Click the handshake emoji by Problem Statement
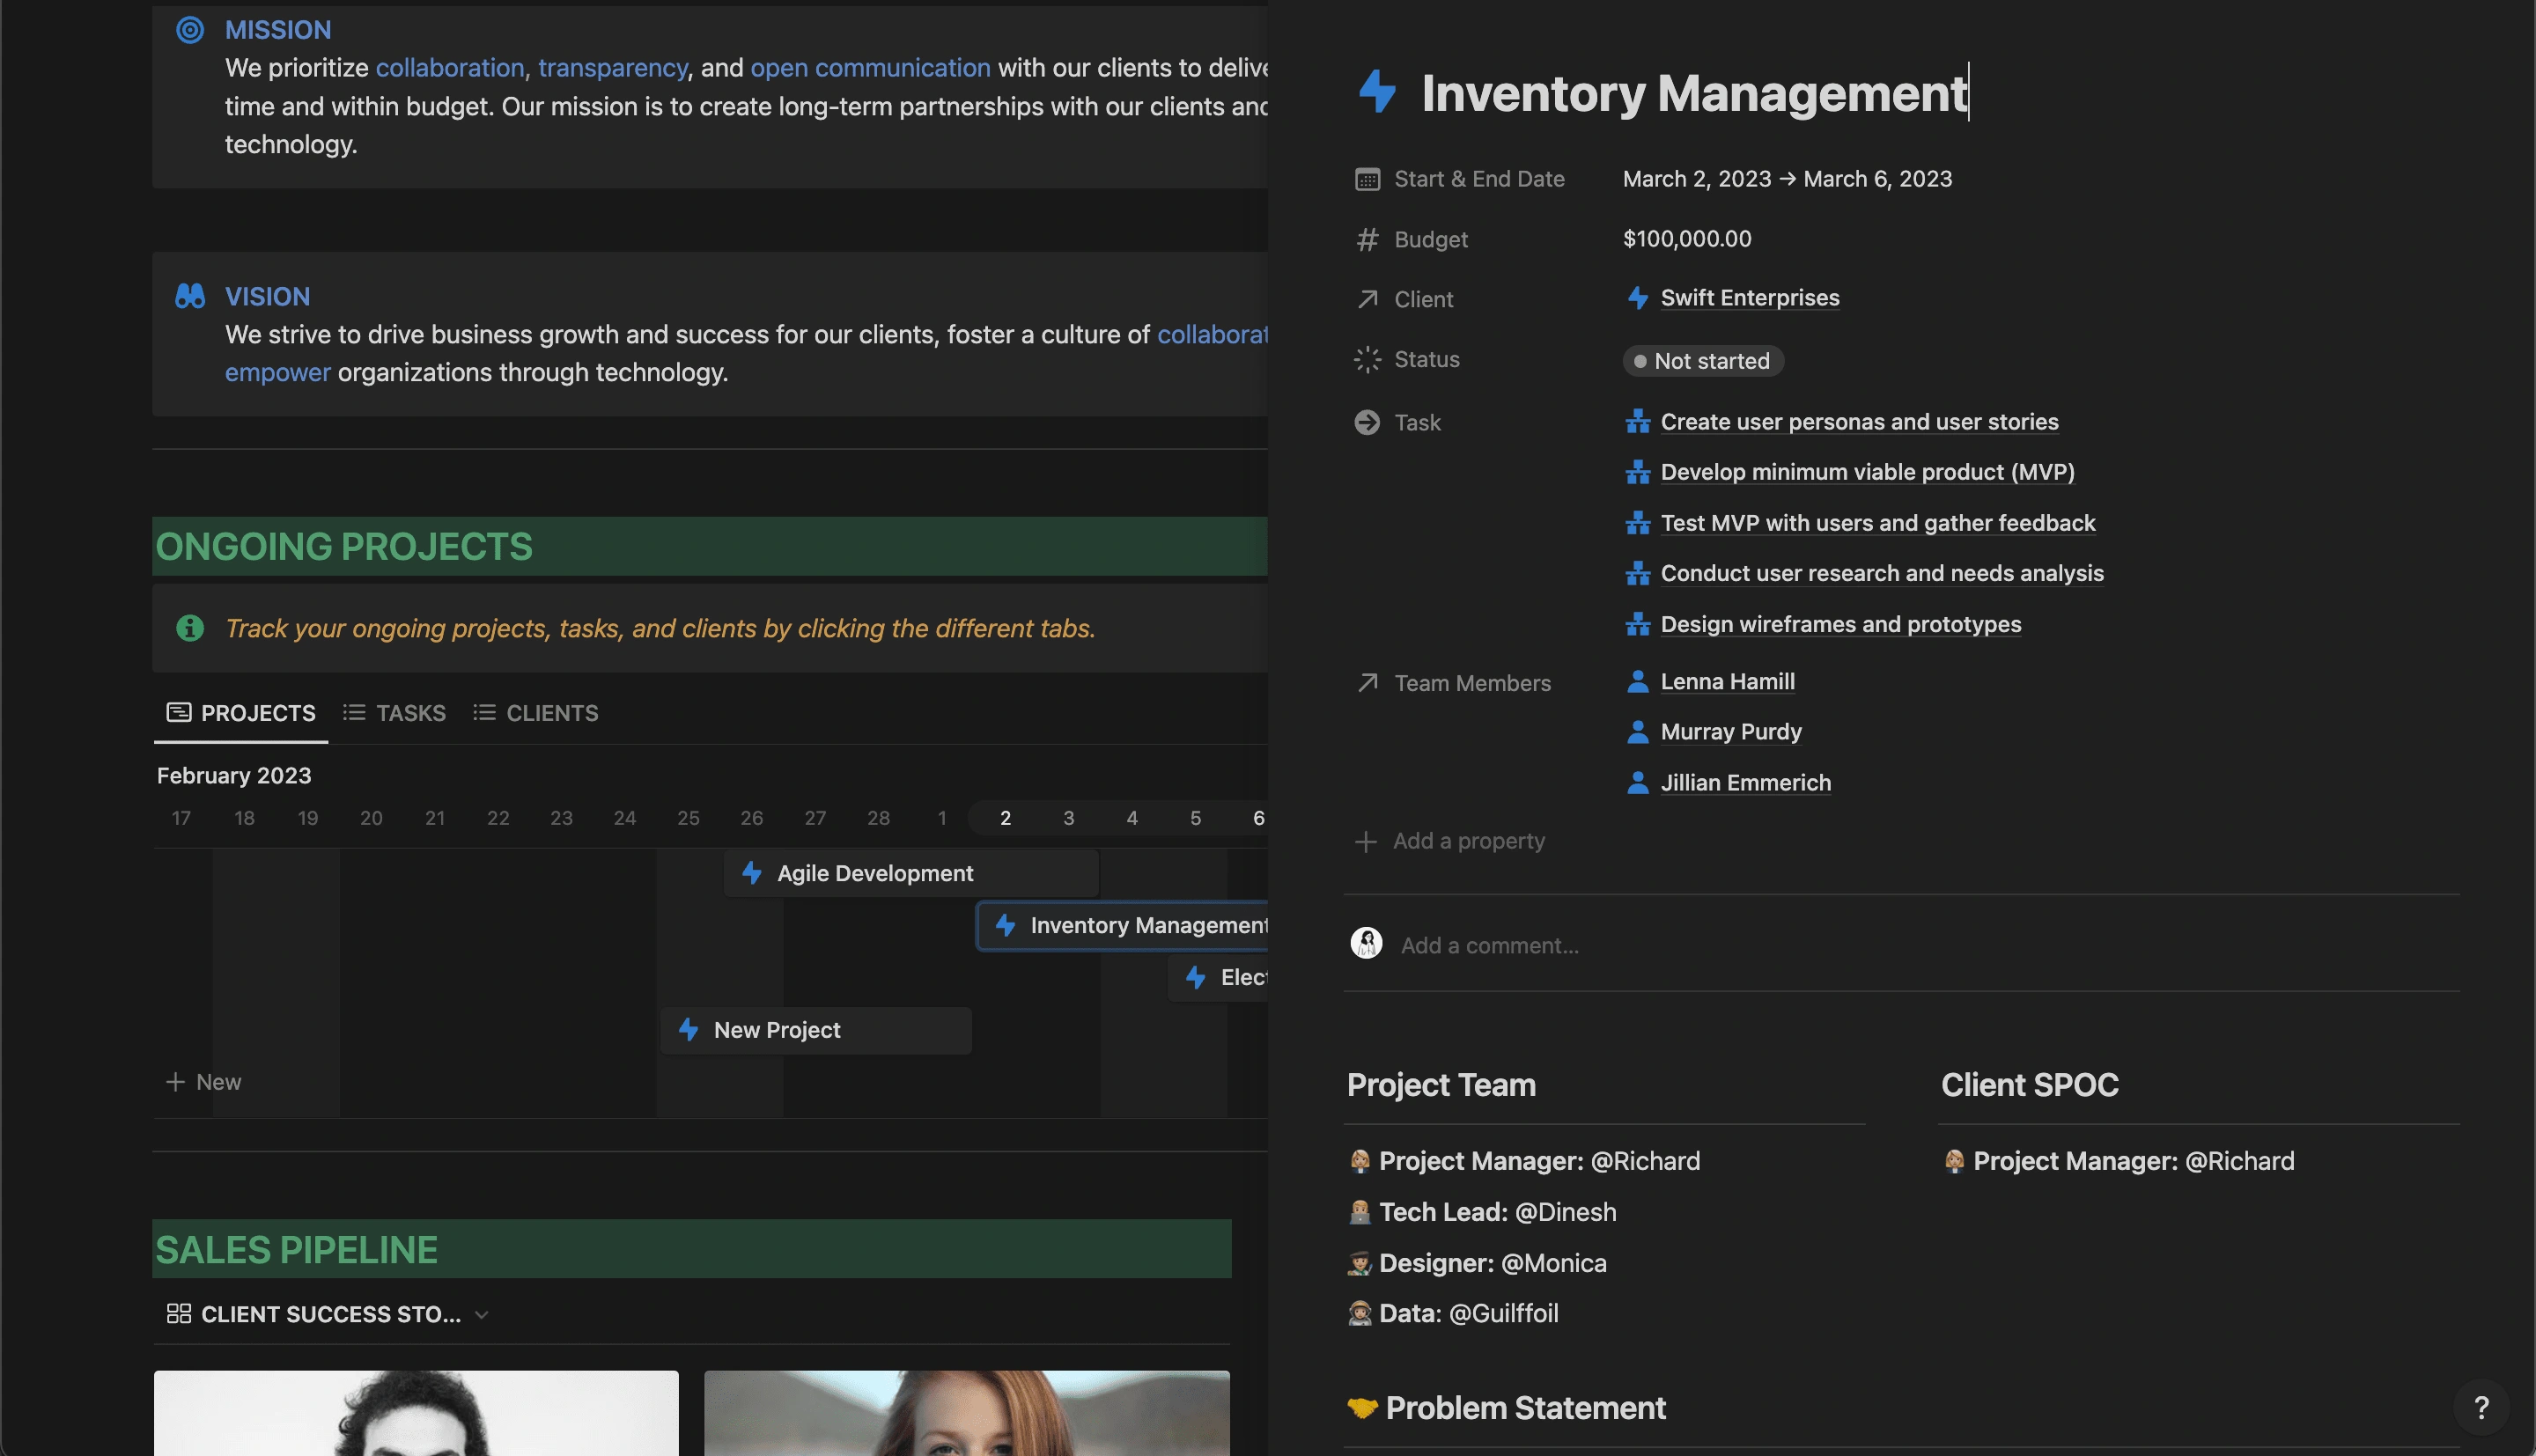The height and width of the screenshot is (1456, 2536). pyautogui.click(x=1362, y=1407)
